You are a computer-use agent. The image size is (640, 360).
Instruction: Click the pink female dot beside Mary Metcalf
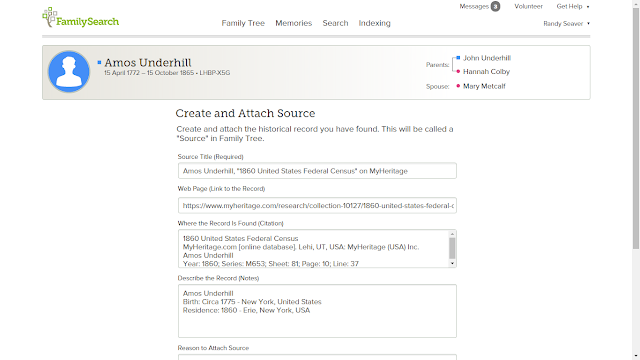click(458, 86)
